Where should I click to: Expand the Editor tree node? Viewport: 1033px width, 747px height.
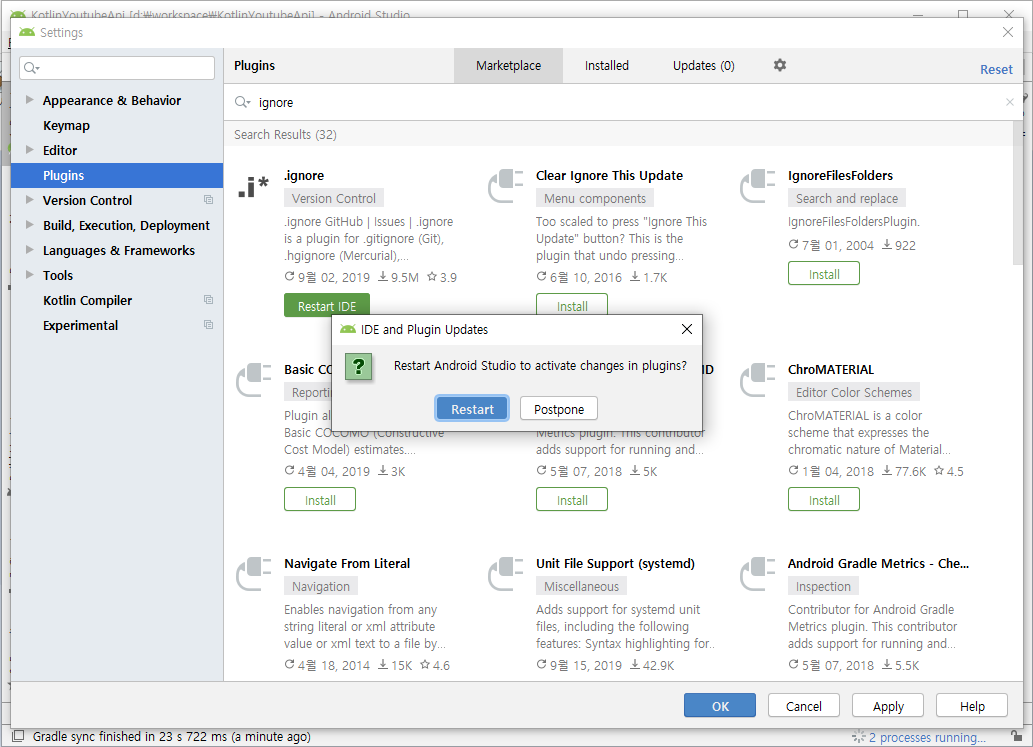(29, 150)
